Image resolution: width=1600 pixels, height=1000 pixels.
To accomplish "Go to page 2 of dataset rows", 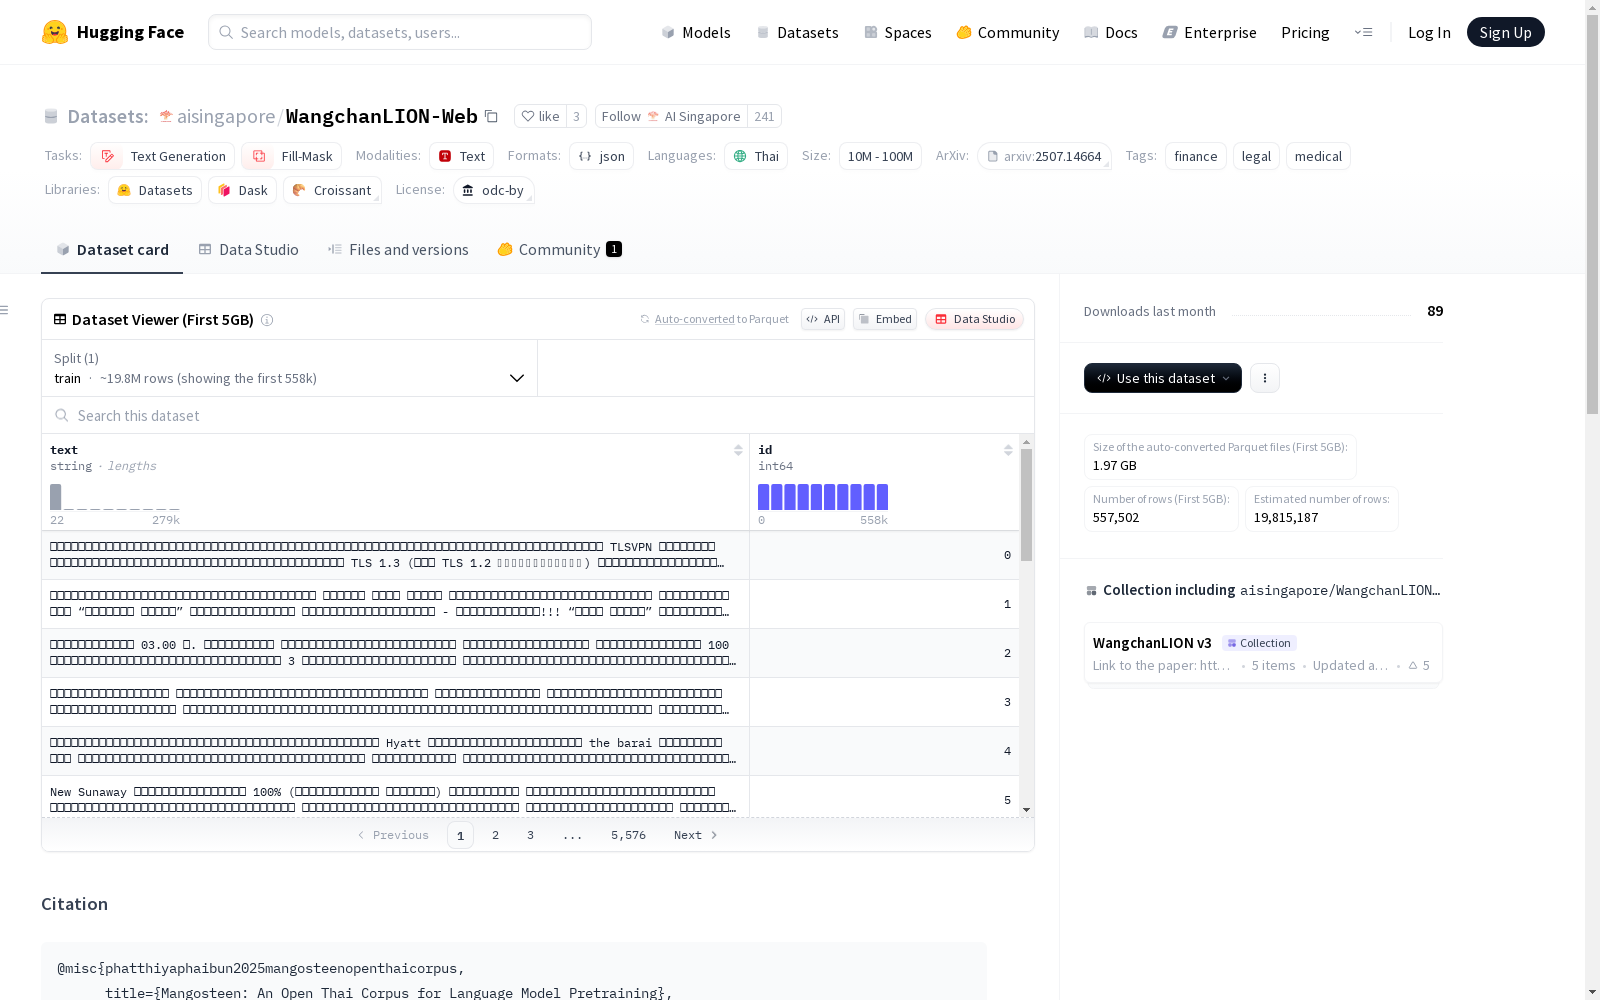I will (495, 835).
